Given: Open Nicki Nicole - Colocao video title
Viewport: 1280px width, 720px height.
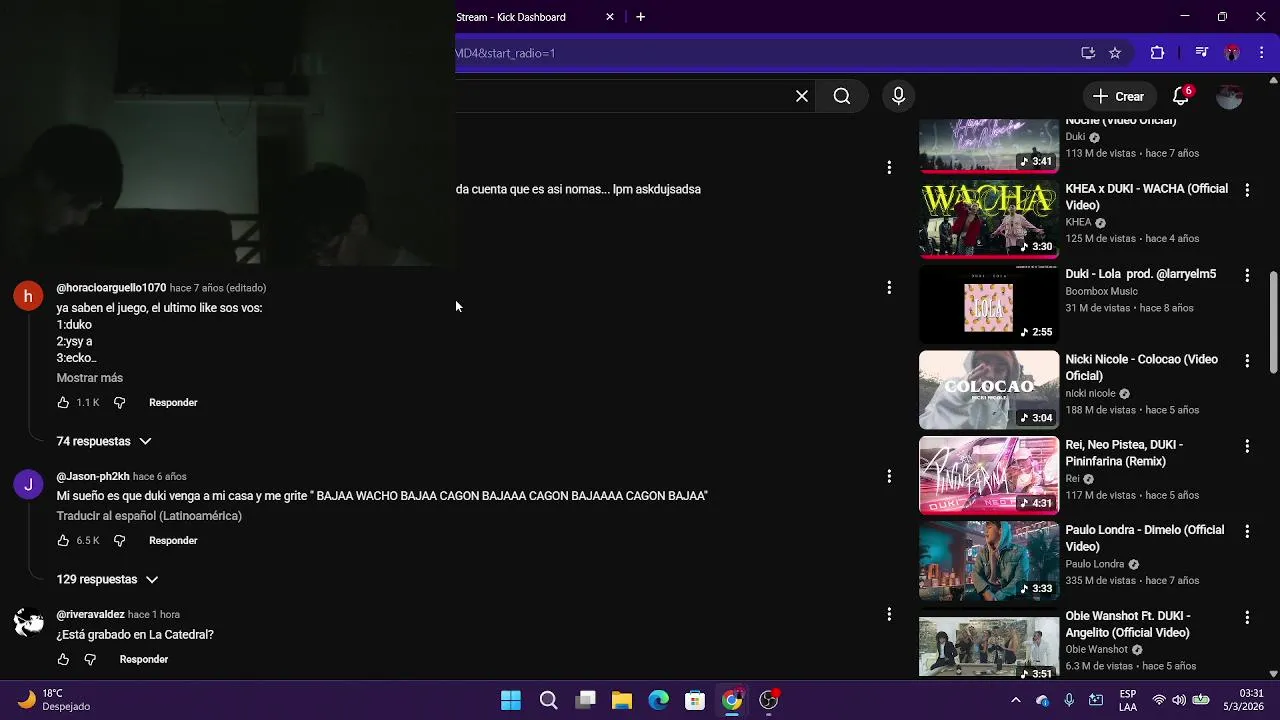Looking at the screenshot, I should (1141, 368).
